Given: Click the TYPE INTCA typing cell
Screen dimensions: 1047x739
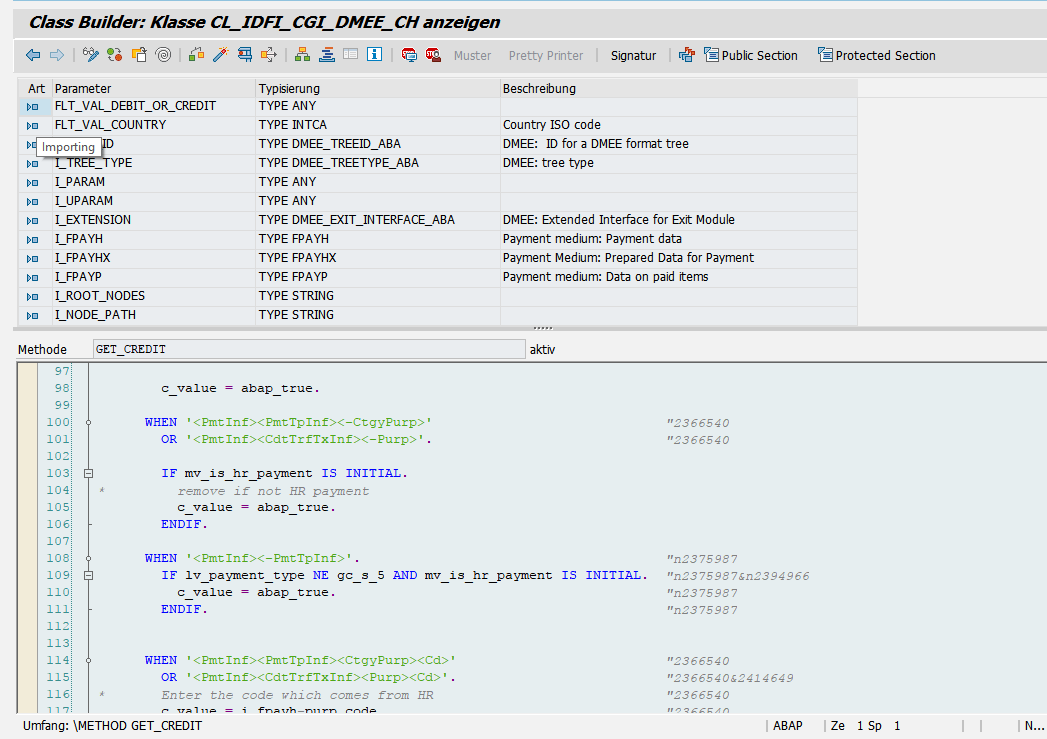Looking at the screenshot, I should point(378,125).
